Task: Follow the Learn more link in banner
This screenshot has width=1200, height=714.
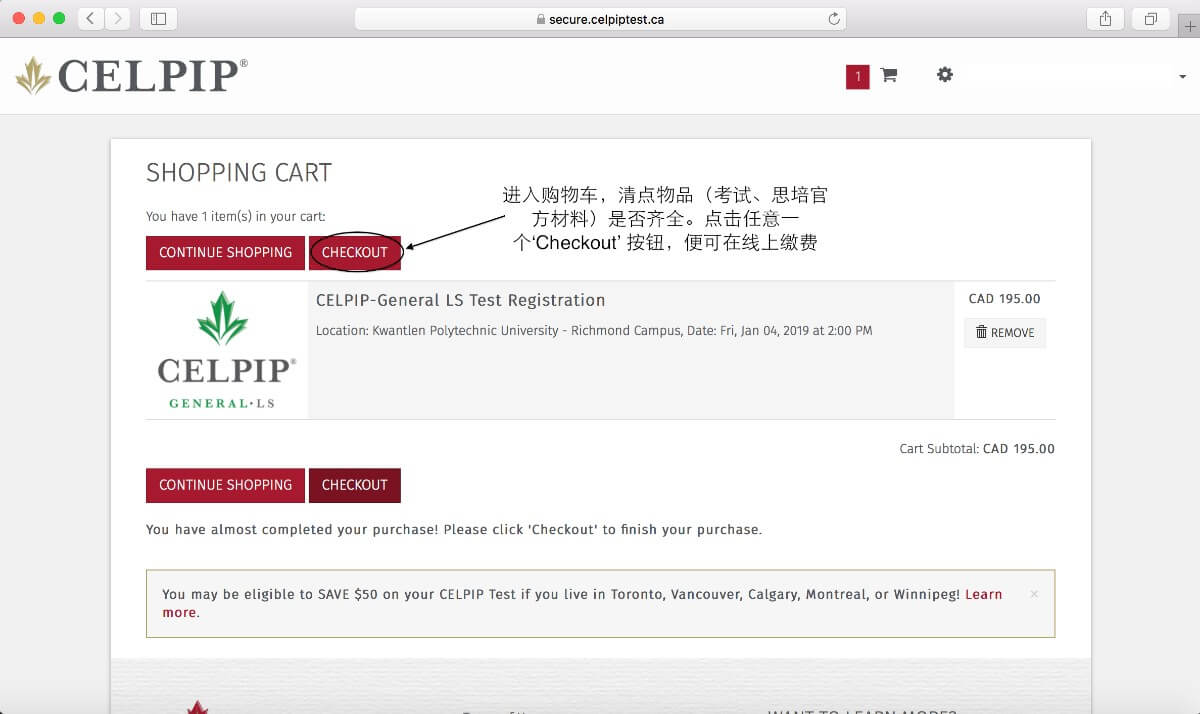Action: [983, 594]
